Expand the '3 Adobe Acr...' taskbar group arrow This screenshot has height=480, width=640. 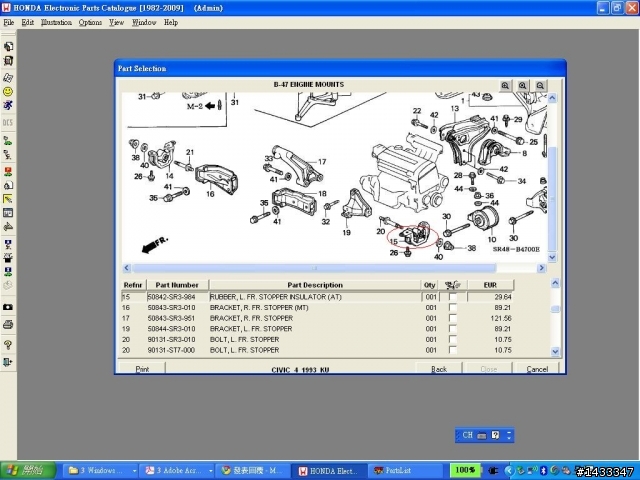211,471
